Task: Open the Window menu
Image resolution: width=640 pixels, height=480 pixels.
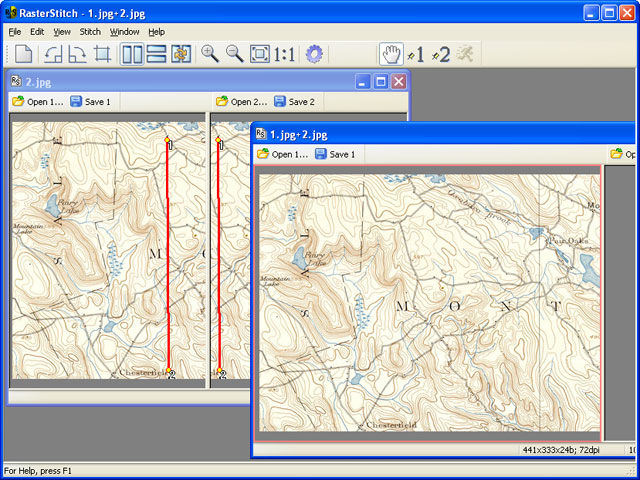Action: 124,32
